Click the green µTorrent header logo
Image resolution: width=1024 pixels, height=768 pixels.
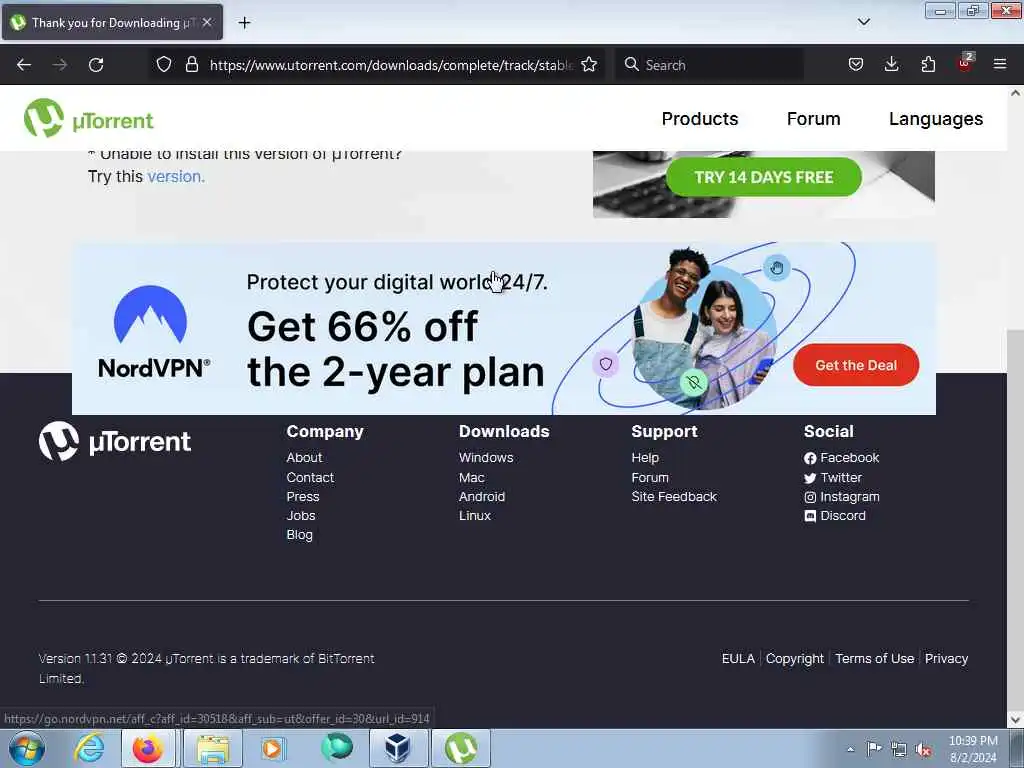tap(89, 118)
